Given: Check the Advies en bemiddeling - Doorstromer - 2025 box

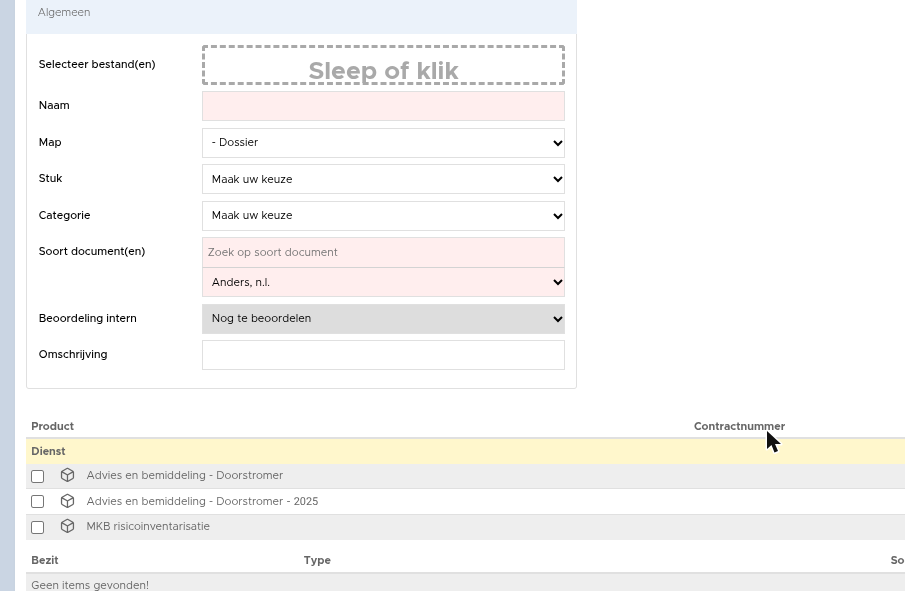Looking at the screenshot, I should [x=38, y=502].
